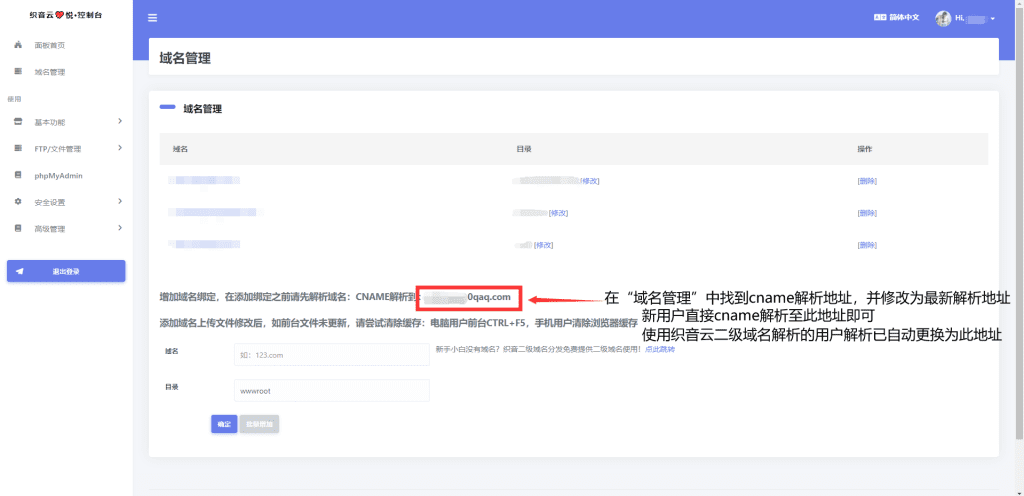Viewport: 1024px width, 496px height.
Task: Click the 目录 field containing wwwroot
Action: coord(331,390)
